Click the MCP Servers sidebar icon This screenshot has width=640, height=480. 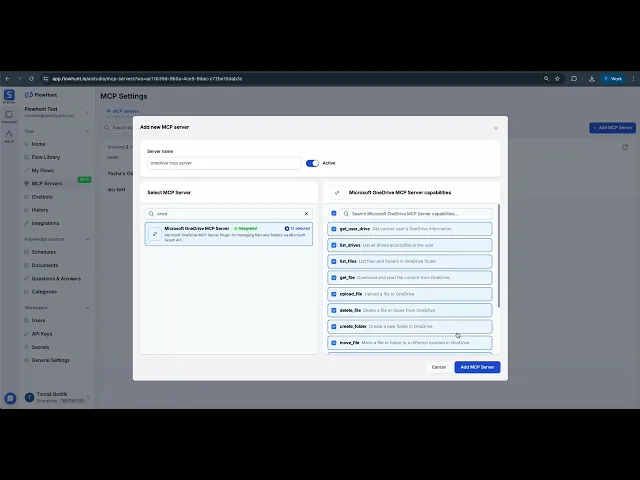[27, 184]
